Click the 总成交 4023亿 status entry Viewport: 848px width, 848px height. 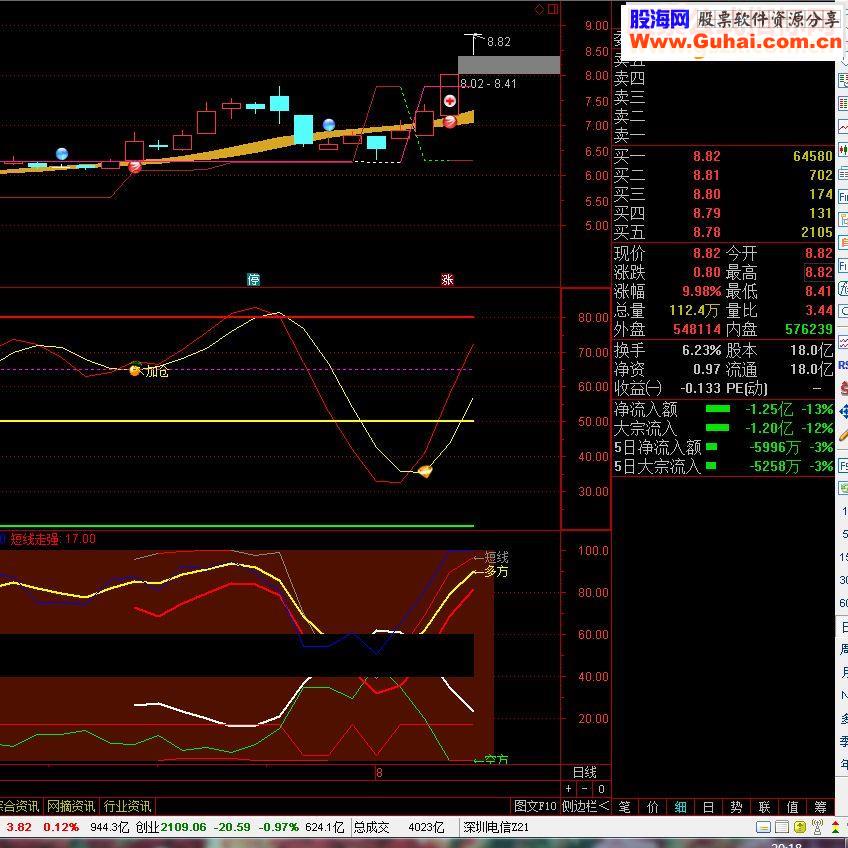pyautogui.click(x=399, y=827)
